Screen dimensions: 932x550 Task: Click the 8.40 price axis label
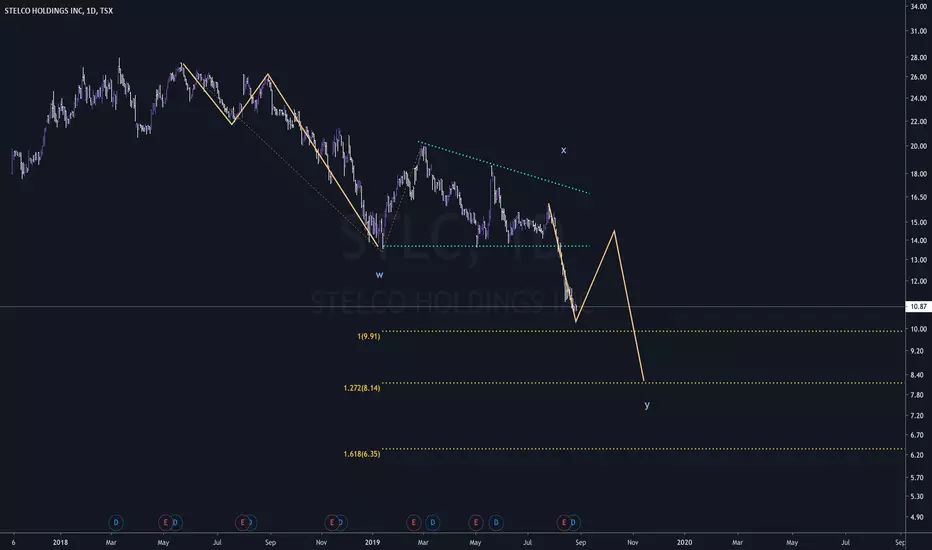918,375
